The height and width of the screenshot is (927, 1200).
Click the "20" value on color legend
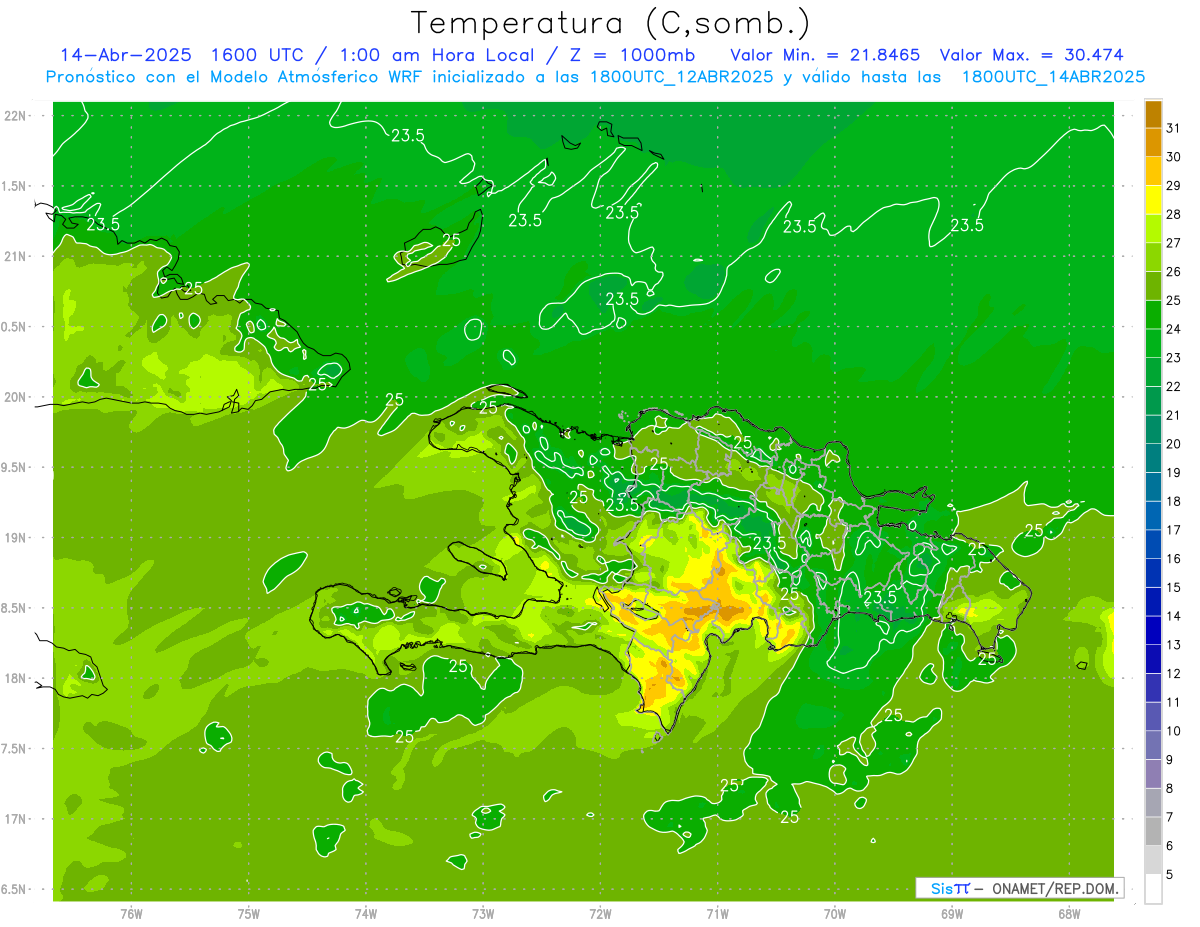pyautogui.click(x=1174, y=444)
